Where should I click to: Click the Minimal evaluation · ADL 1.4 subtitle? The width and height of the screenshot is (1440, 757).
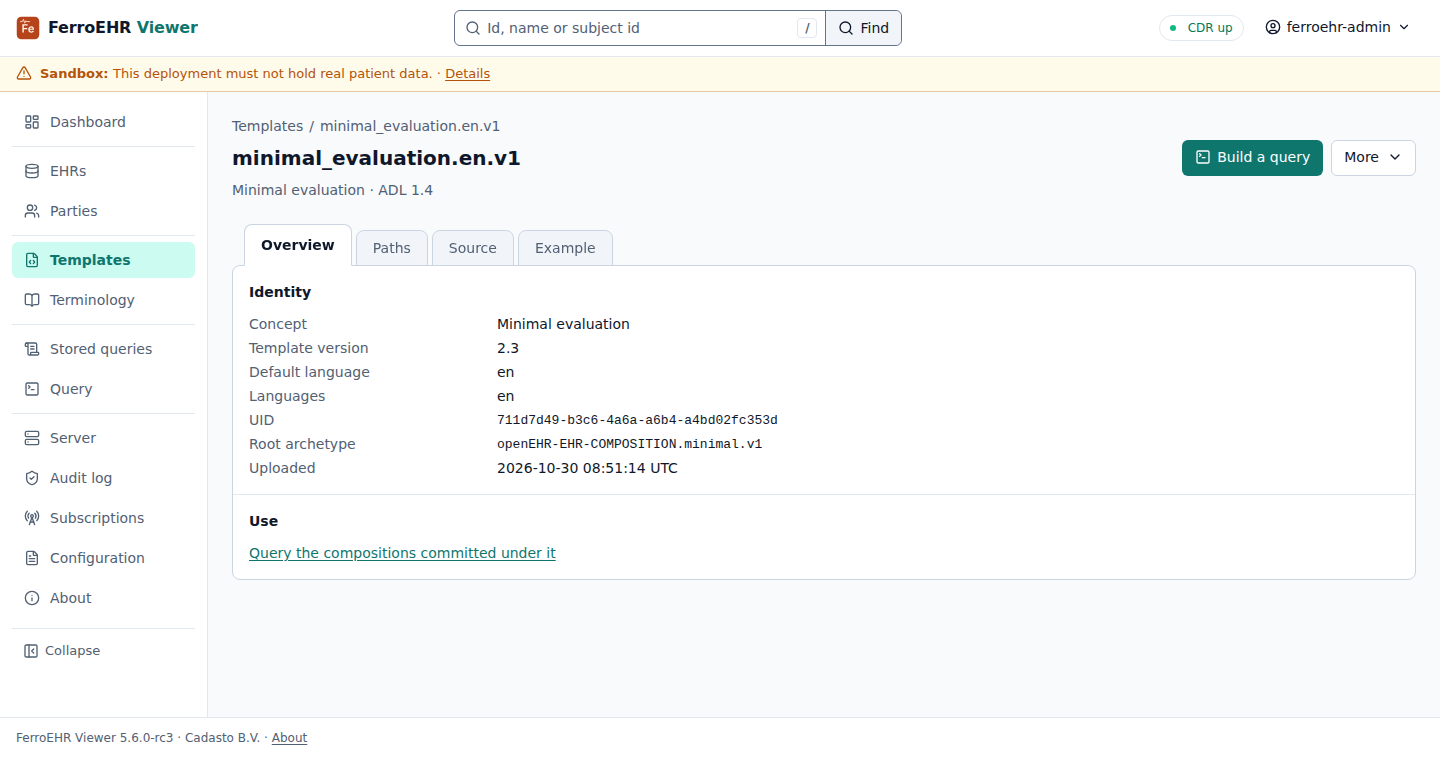[x=332, y=190]
